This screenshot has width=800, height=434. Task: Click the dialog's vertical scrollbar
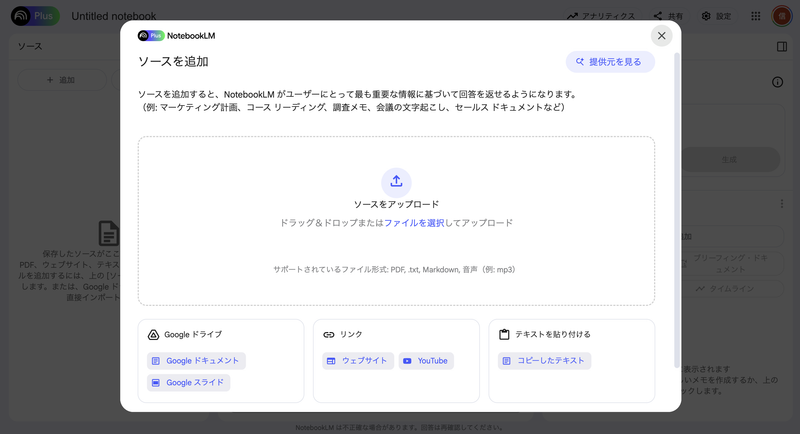pyautogui.click(x=677, y=210)
